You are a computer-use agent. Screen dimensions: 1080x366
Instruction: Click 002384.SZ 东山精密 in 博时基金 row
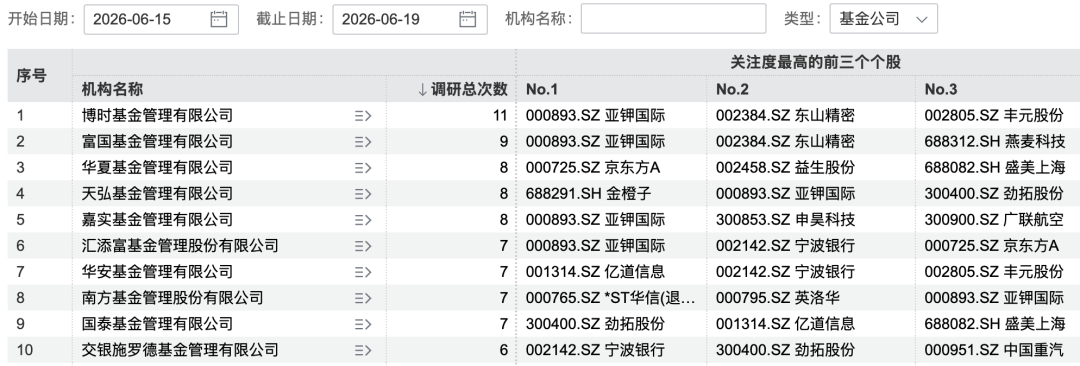[x=785, y=116]
